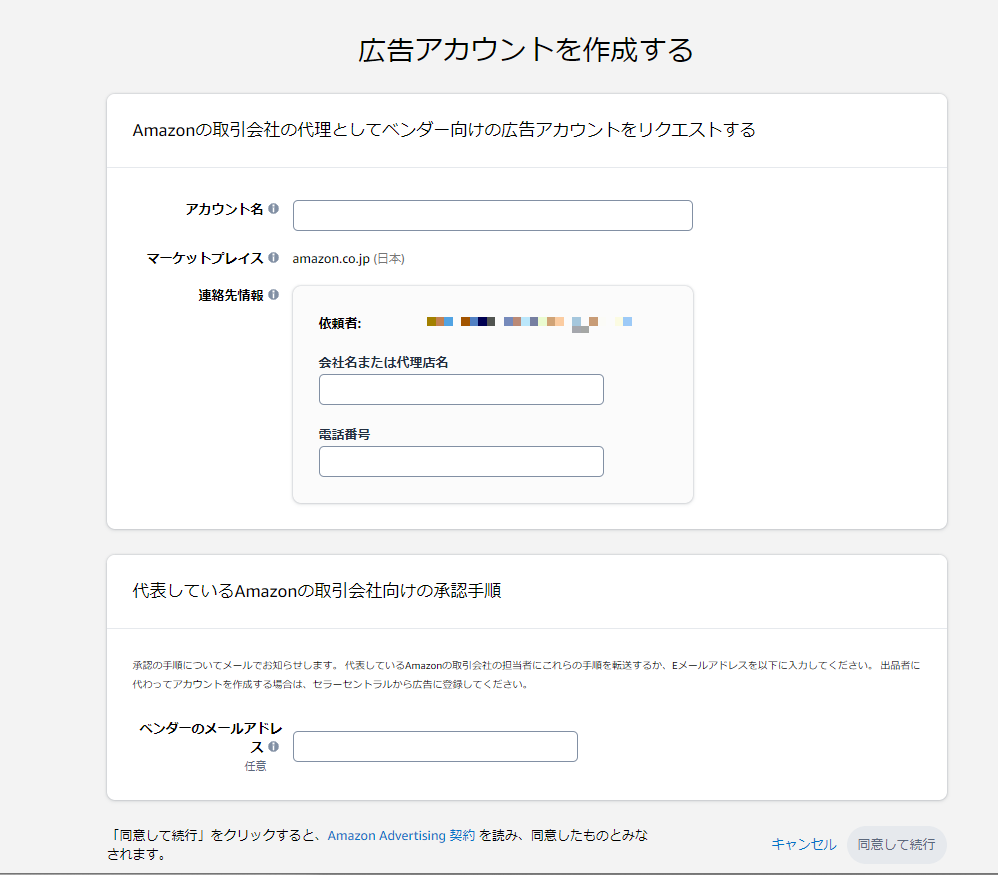Click the 依頼者 label in contact box
Screen dimensions: 998x875
tap(340, 322)
